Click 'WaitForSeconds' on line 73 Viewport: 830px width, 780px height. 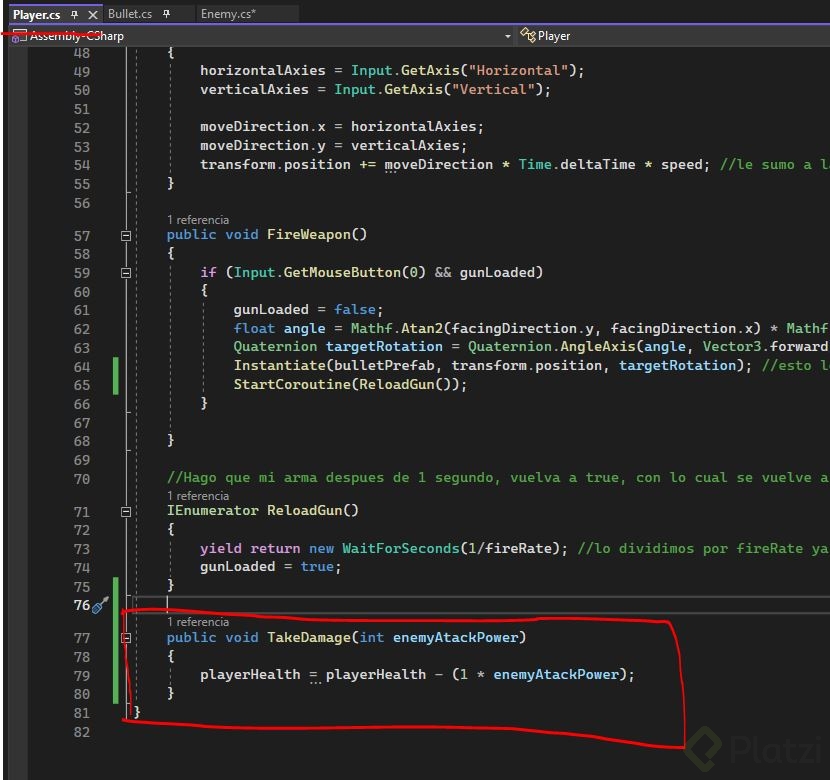click(401, 548)
